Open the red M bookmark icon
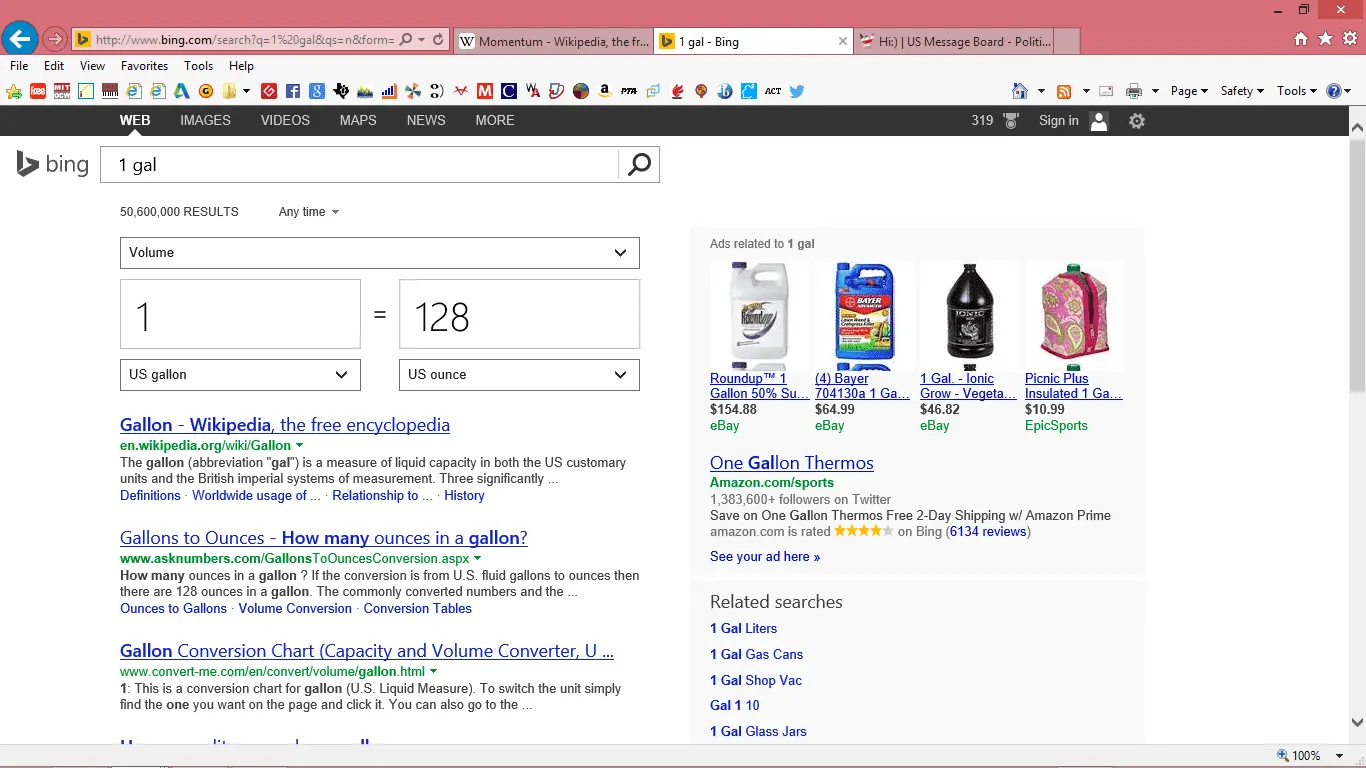Image resolution: width=1366 pixels, height=768 pixels. click(485, 91)
